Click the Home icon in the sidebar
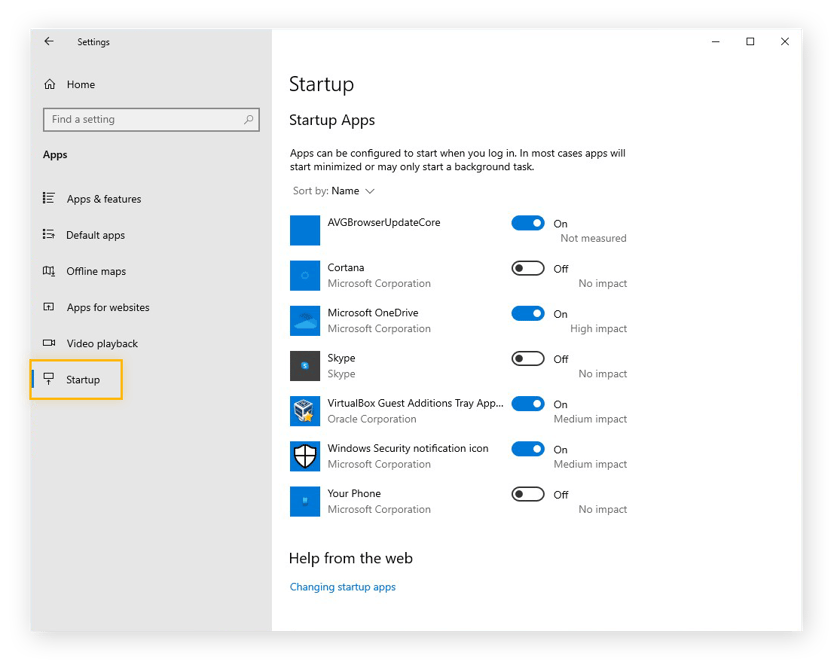The height and width of the screenshot is (671, 840). pyautogui.click(x=49, y=84)
